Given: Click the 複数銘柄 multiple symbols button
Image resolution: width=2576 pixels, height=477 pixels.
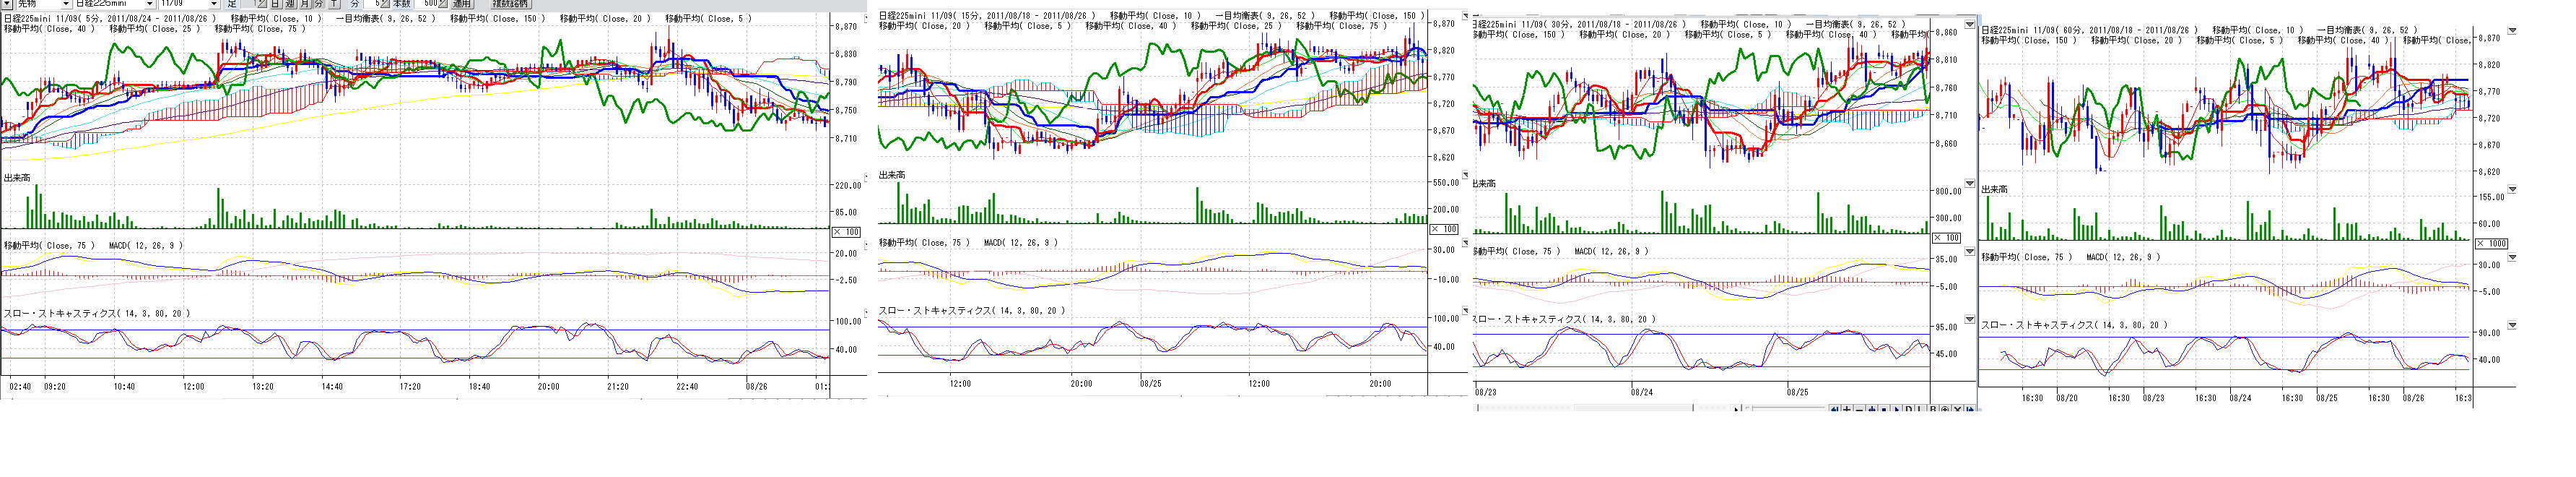Looking at the screenshot, I should (510, 5).
